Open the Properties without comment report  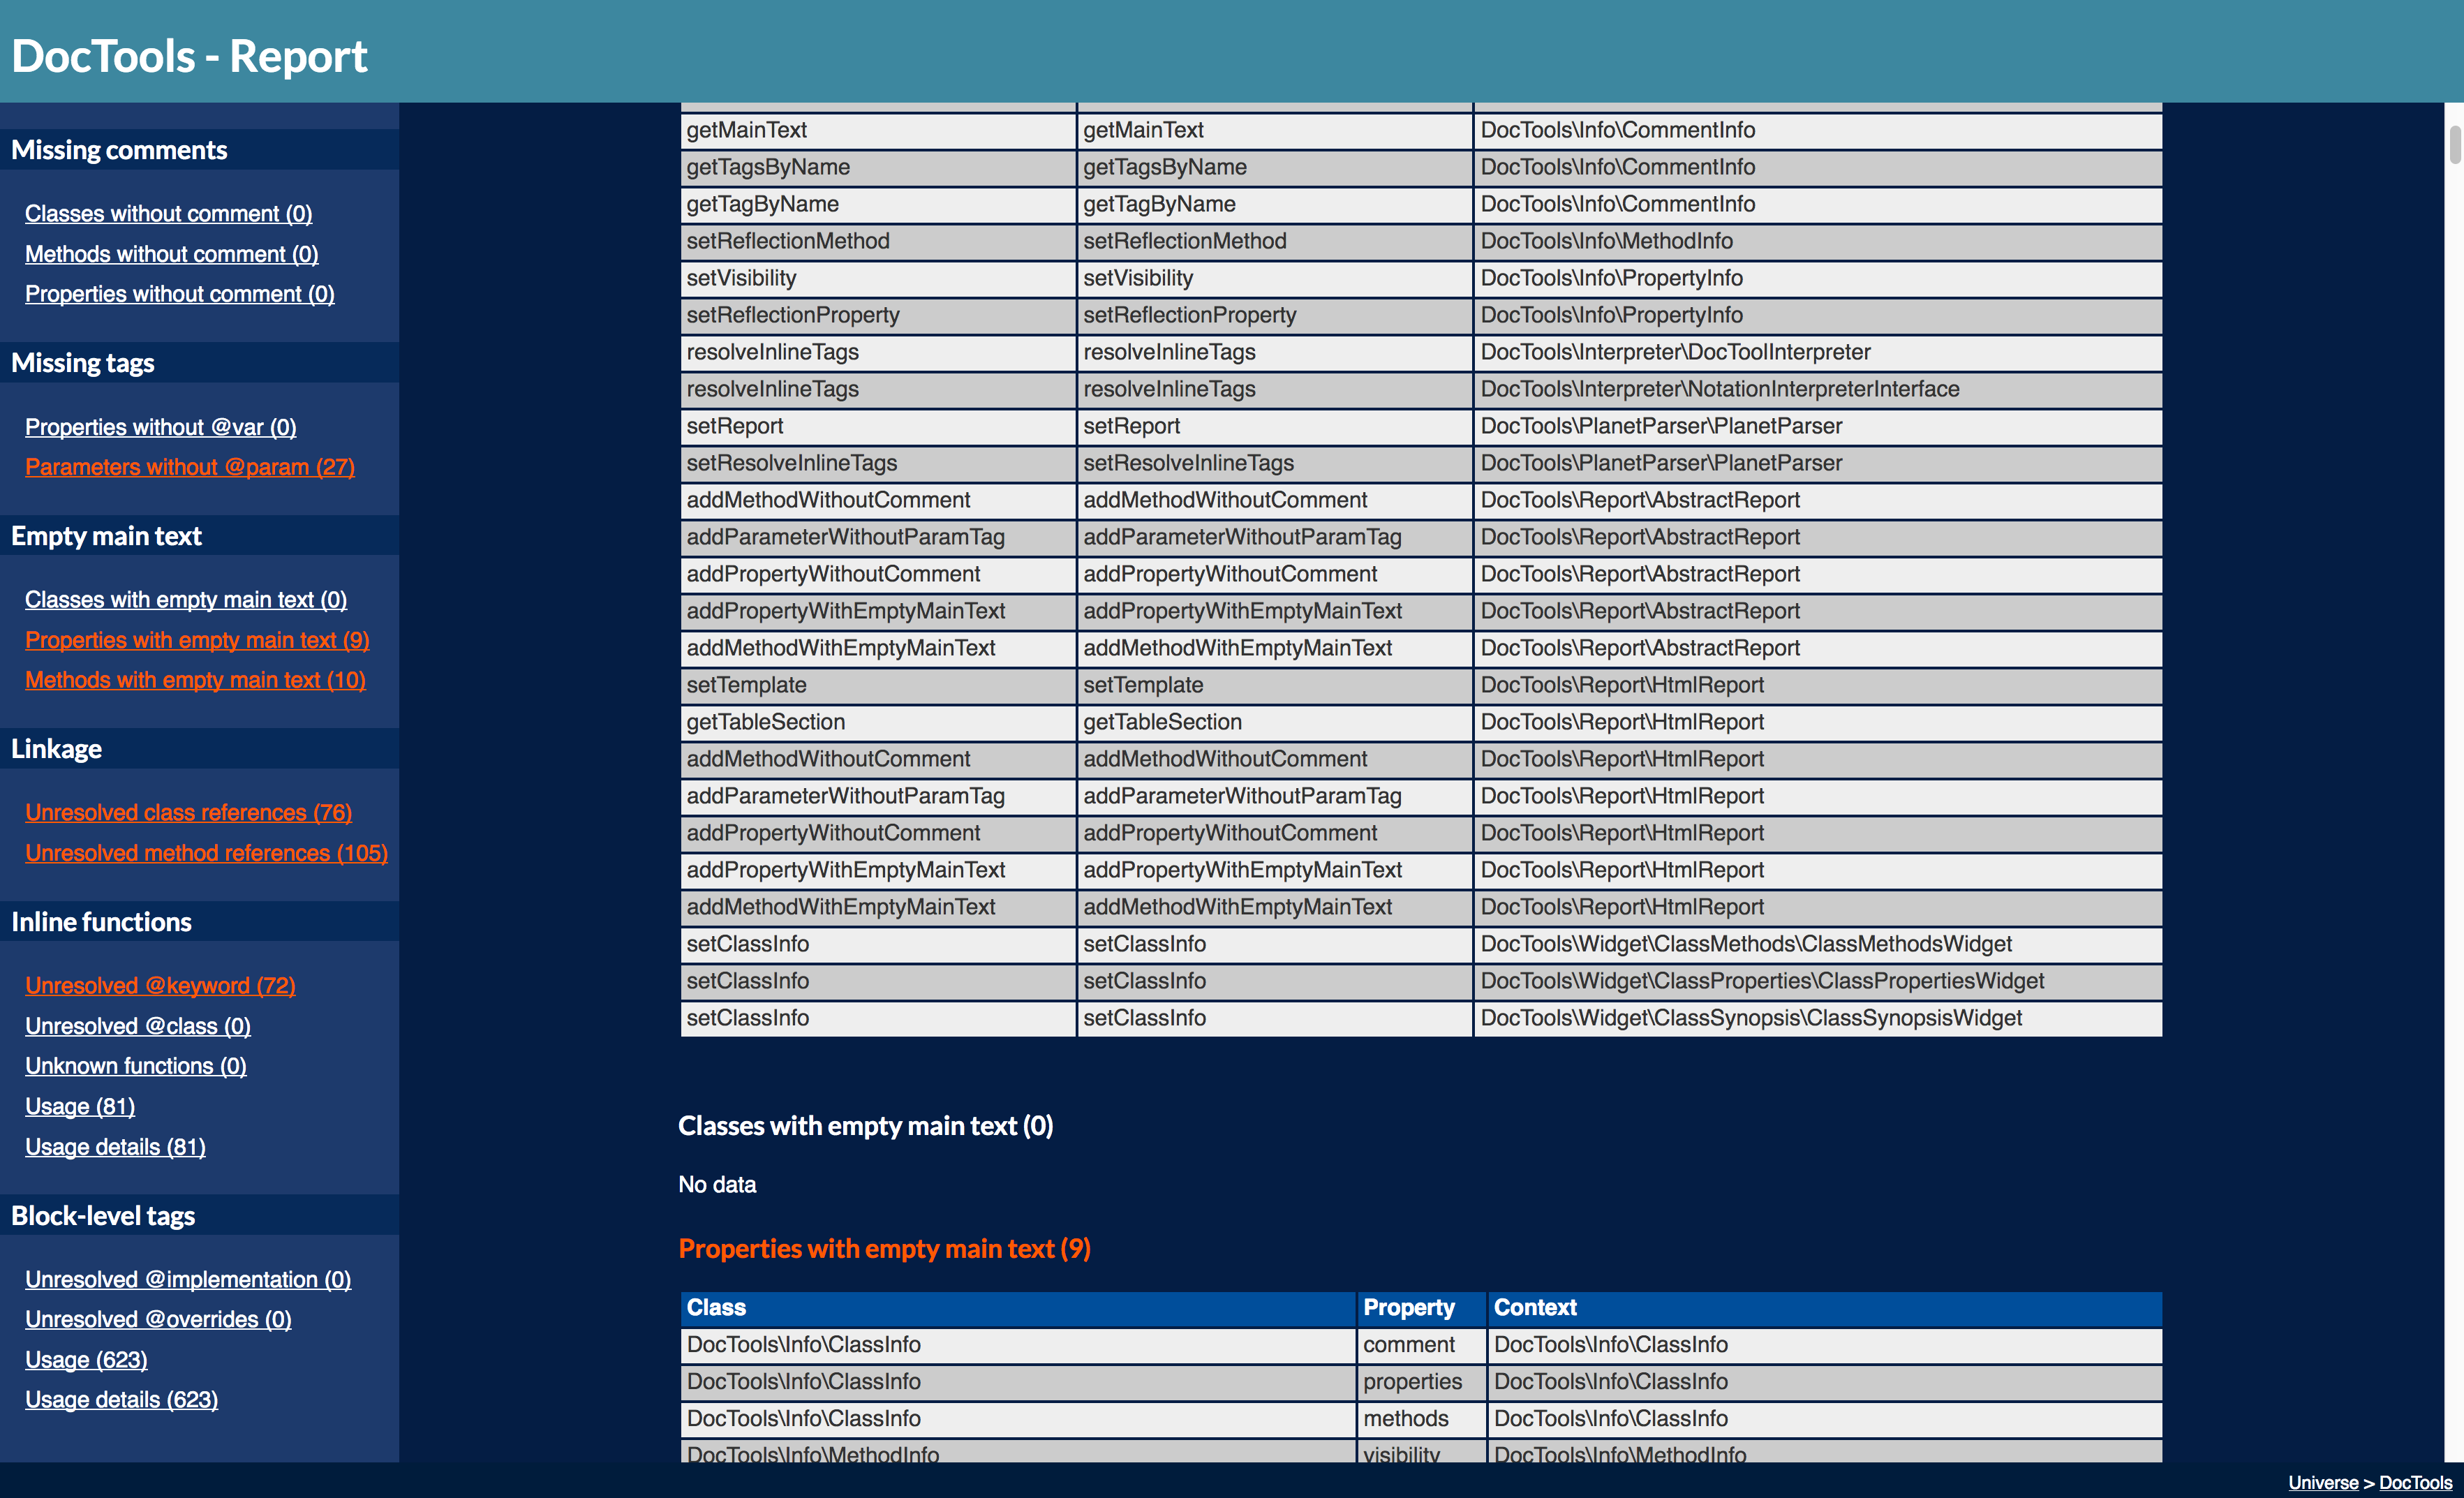pyautogui.click(x=179, y=293)
